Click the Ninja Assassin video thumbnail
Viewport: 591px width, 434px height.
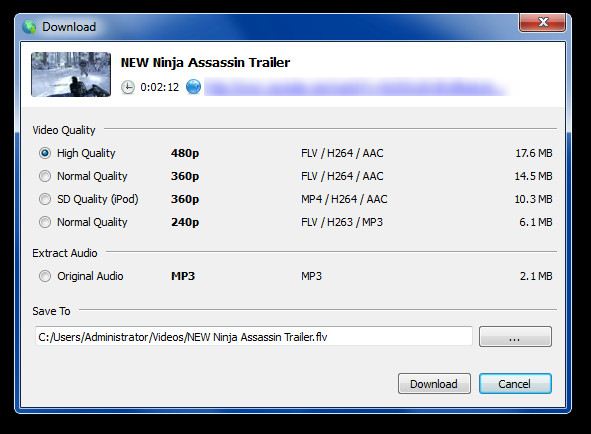[x=71, y=74]
